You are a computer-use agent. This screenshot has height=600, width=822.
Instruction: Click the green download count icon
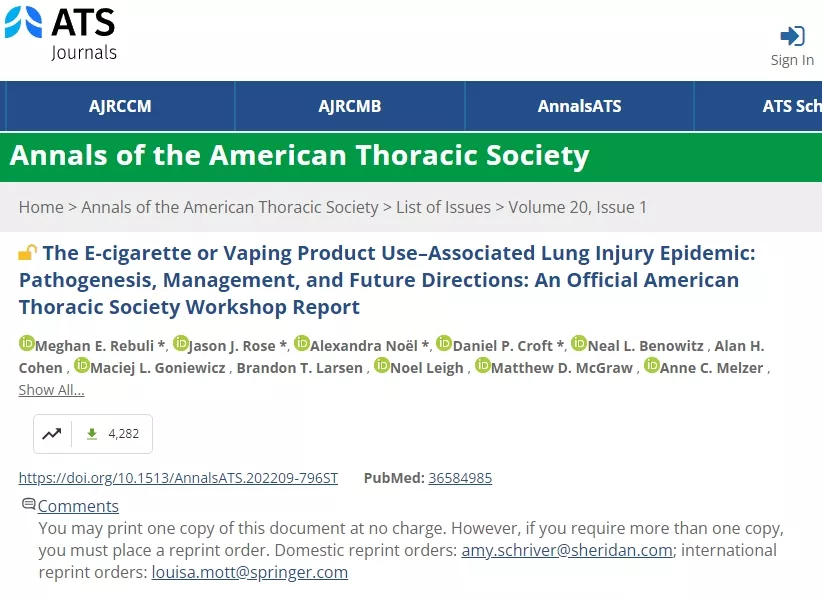(x=92, y=434)
